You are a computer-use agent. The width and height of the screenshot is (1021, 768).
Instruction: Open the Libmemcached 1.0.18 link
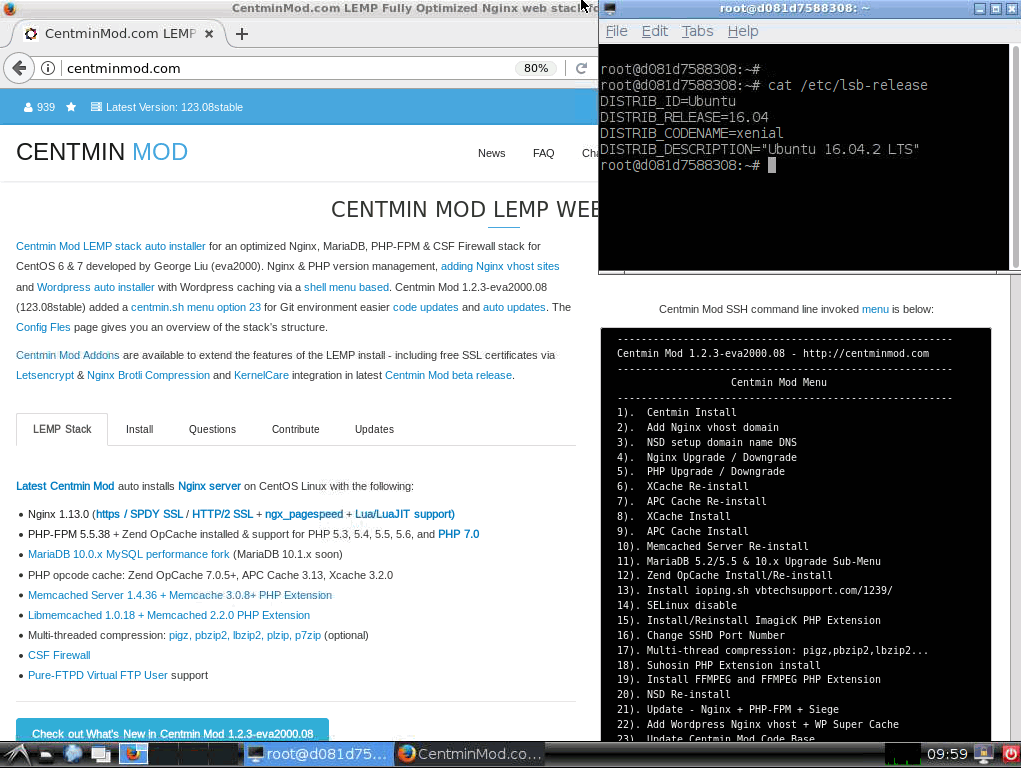tap(169, 616)
